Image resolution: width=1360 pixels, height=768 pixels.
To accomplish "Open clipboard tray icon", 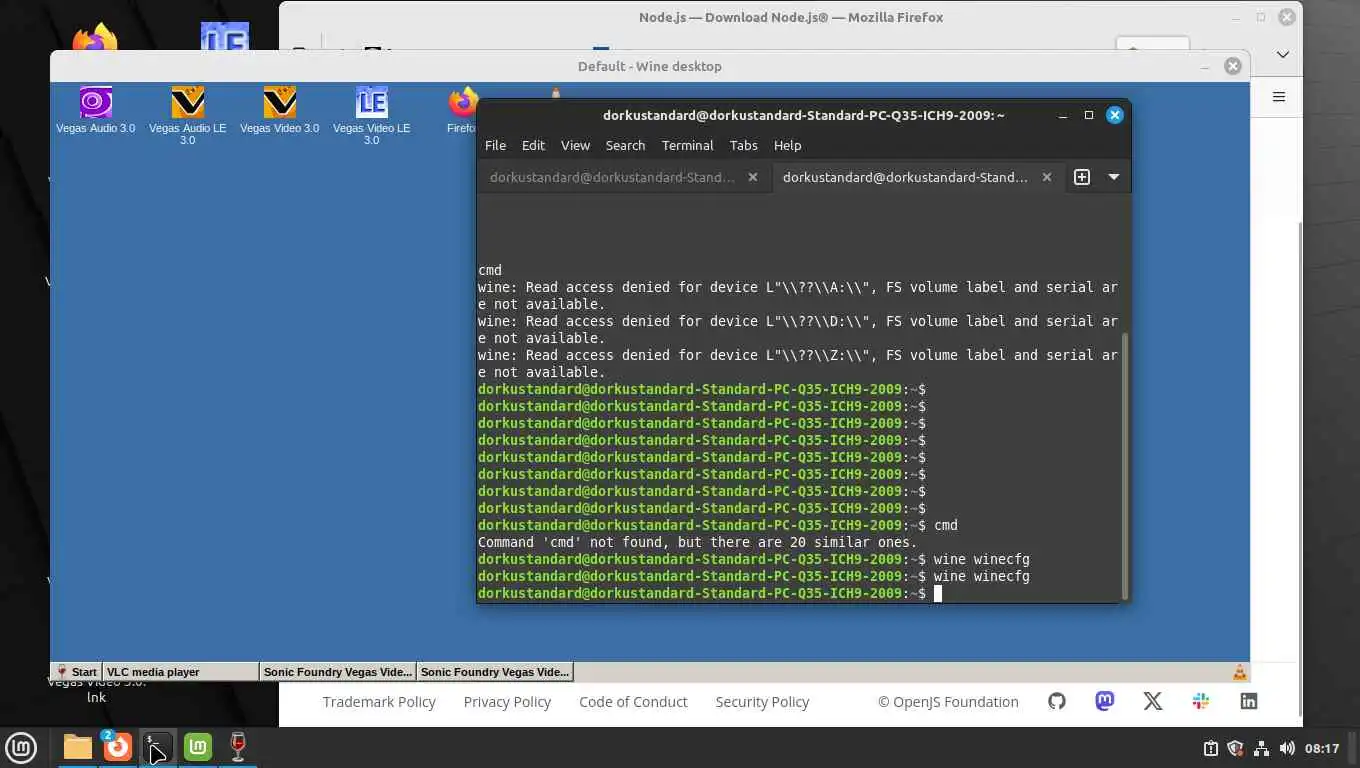I will tap(1211, 748).
